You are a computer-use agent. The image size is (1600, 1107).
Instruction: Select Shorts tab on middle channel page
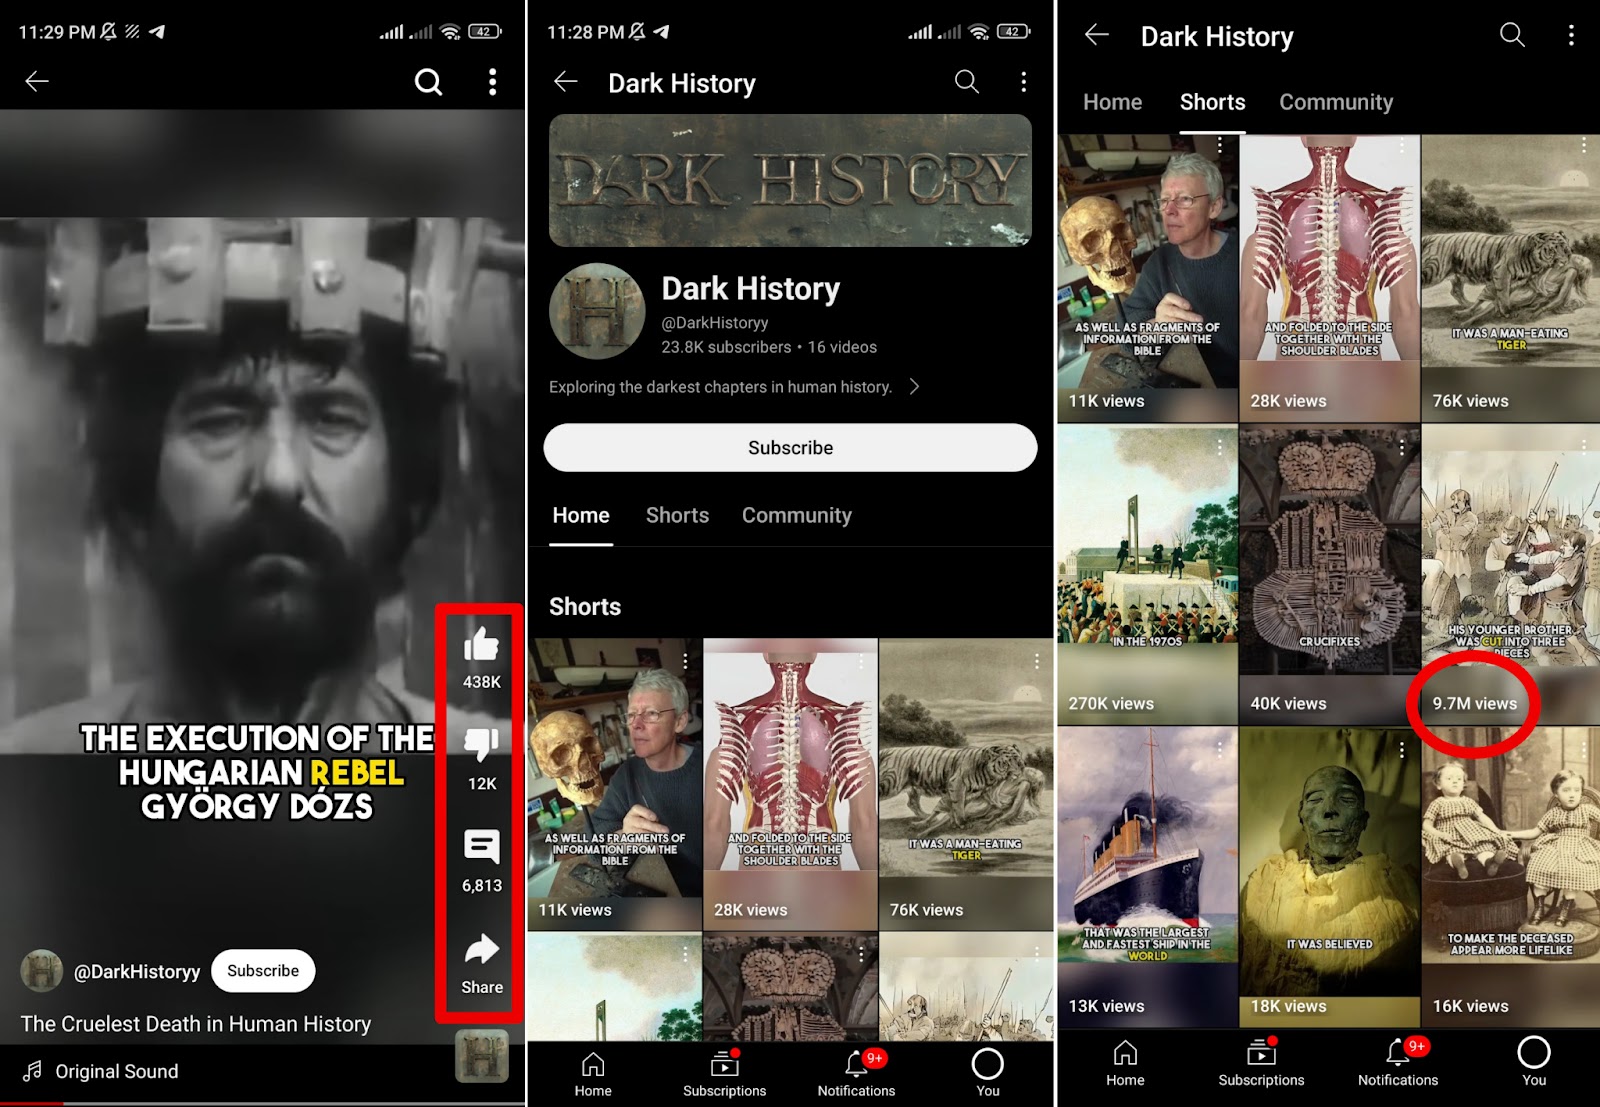[x=677, y=516]
